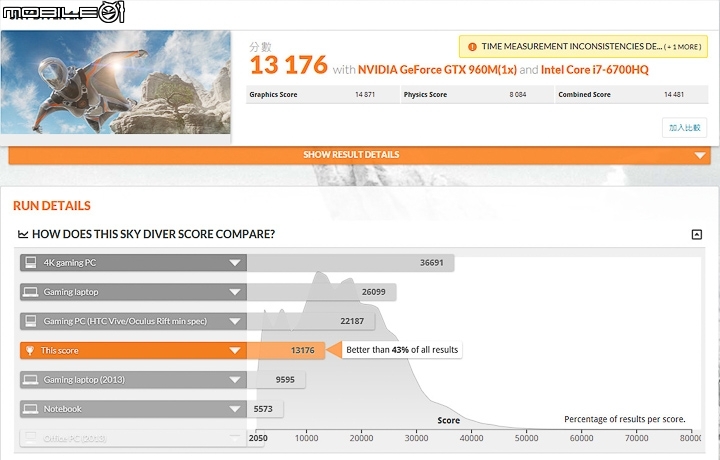Click the main score 13 176
The image size is (720, 460).
[x=289, y=65]
